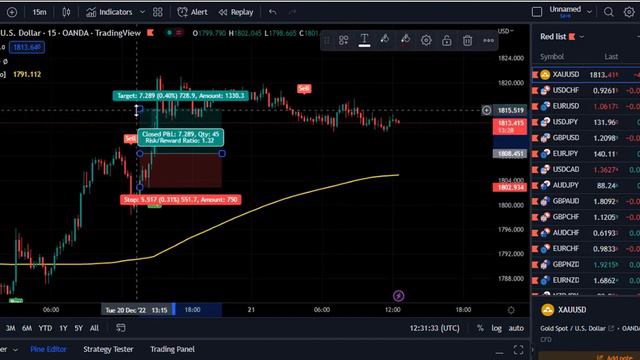Image resolution: width=640 pixels, height=360 pixels.
Task: Toggle the red flag beside XAUUSD row
Action: pyautogui.click(x=535, y=74)
